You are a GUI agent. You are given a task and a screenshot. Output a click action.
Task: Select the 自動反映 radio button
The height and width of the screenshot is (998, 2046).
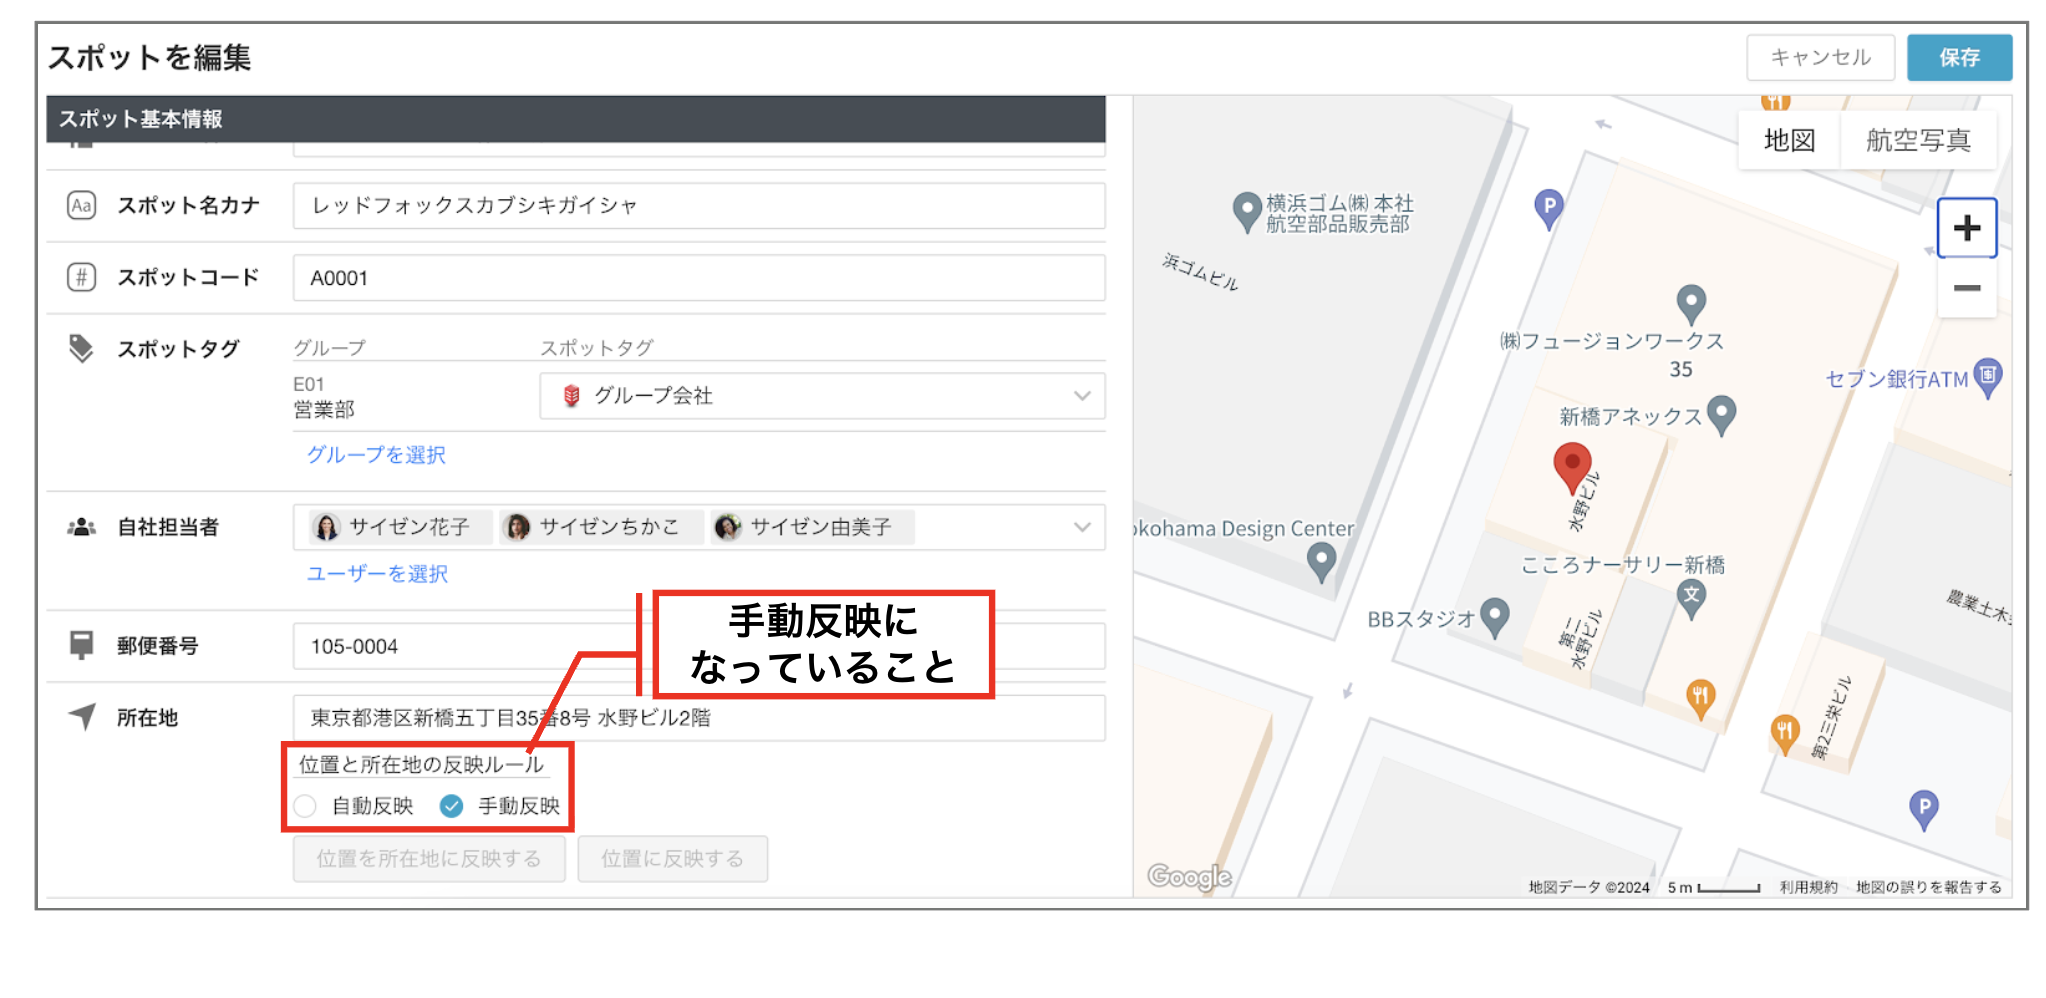pyautogui.click(x=305, y=806)
